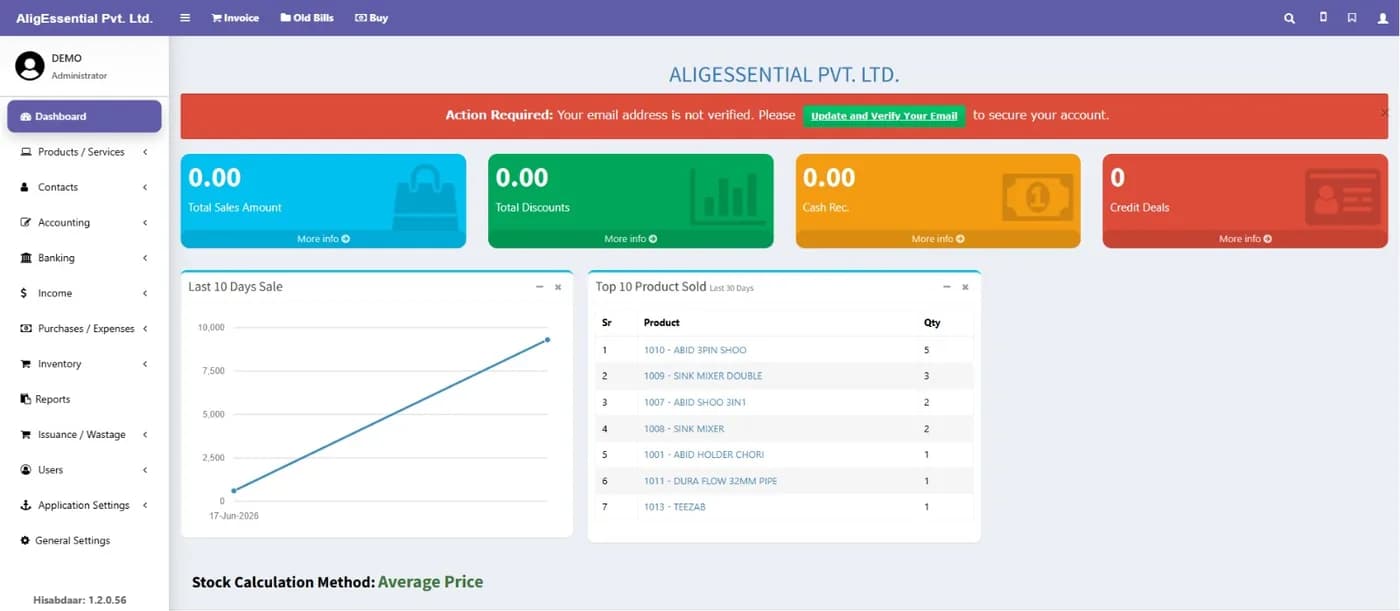Click the AligEssential Pvt. Ltd. brand logo

coord(84,18)
